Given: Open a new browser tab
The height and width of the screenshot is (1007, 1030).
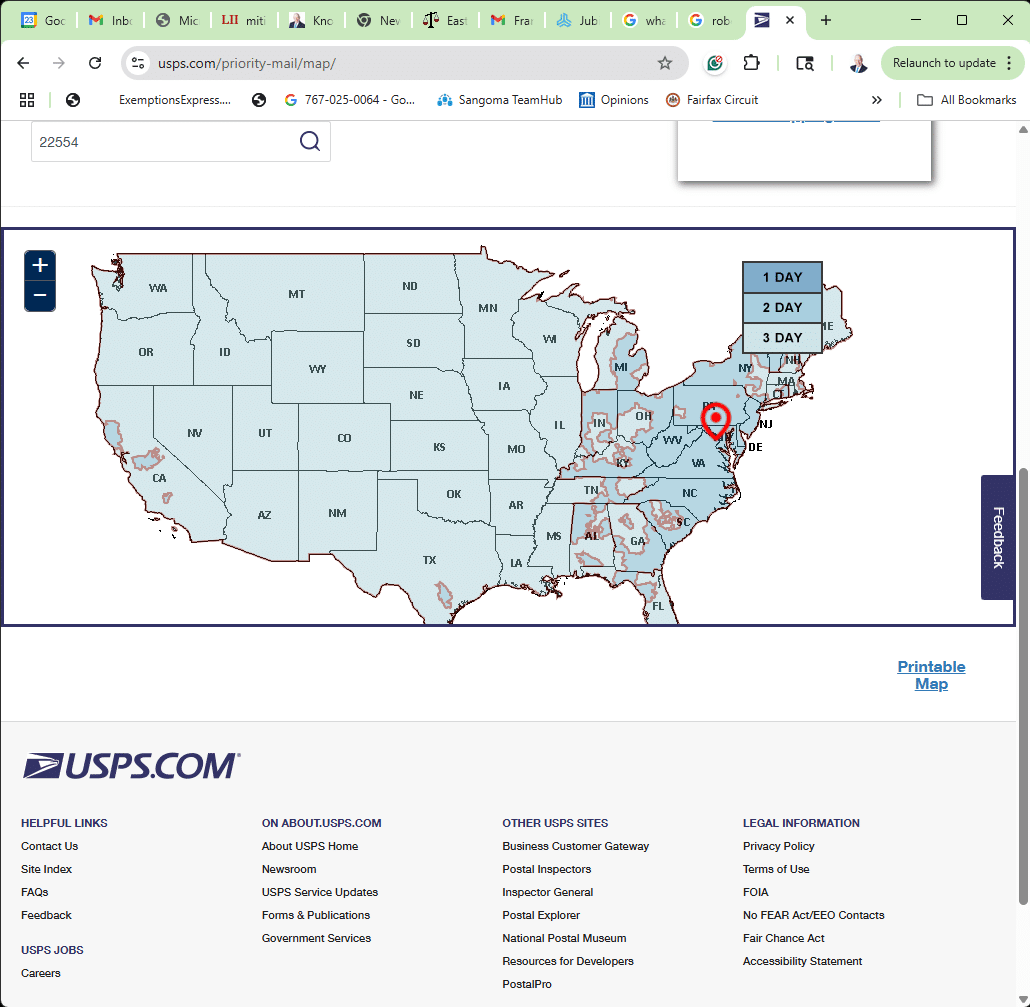Looking at the screenshot, I should point(826,20).
